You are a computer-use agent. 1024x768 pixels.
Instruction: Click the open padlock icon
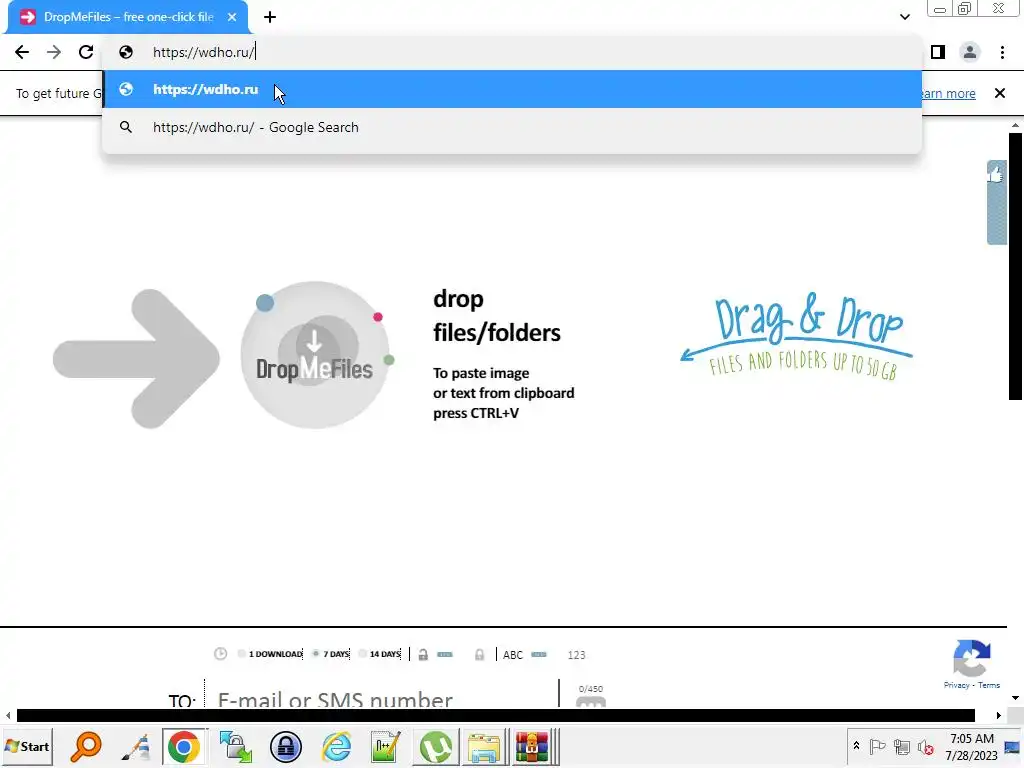pos(423,654)
